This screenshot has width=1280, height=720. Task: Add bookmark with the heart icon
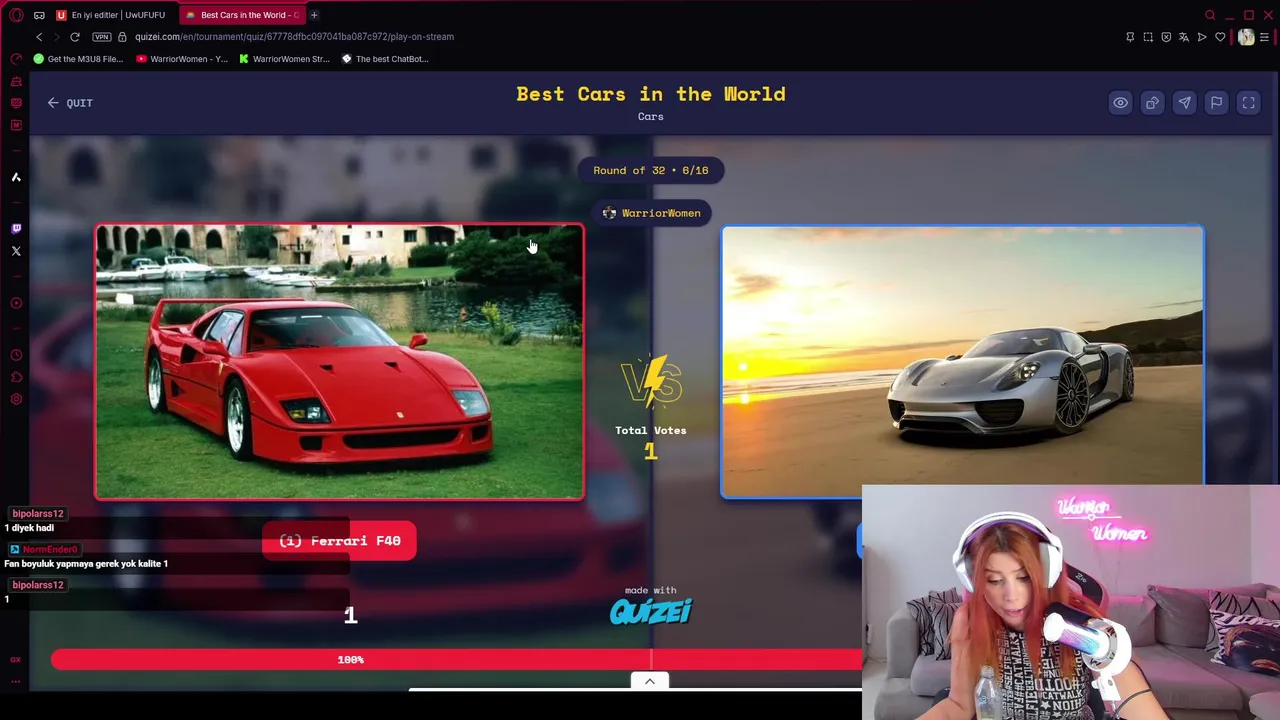tap(1220, 37)
